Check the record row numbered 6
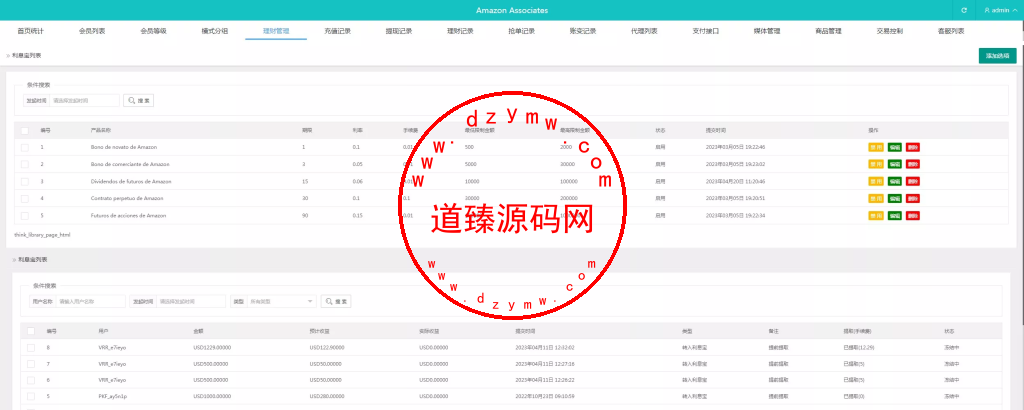The height and width of the screenshot is (410, 1024). tap(31, 380)
